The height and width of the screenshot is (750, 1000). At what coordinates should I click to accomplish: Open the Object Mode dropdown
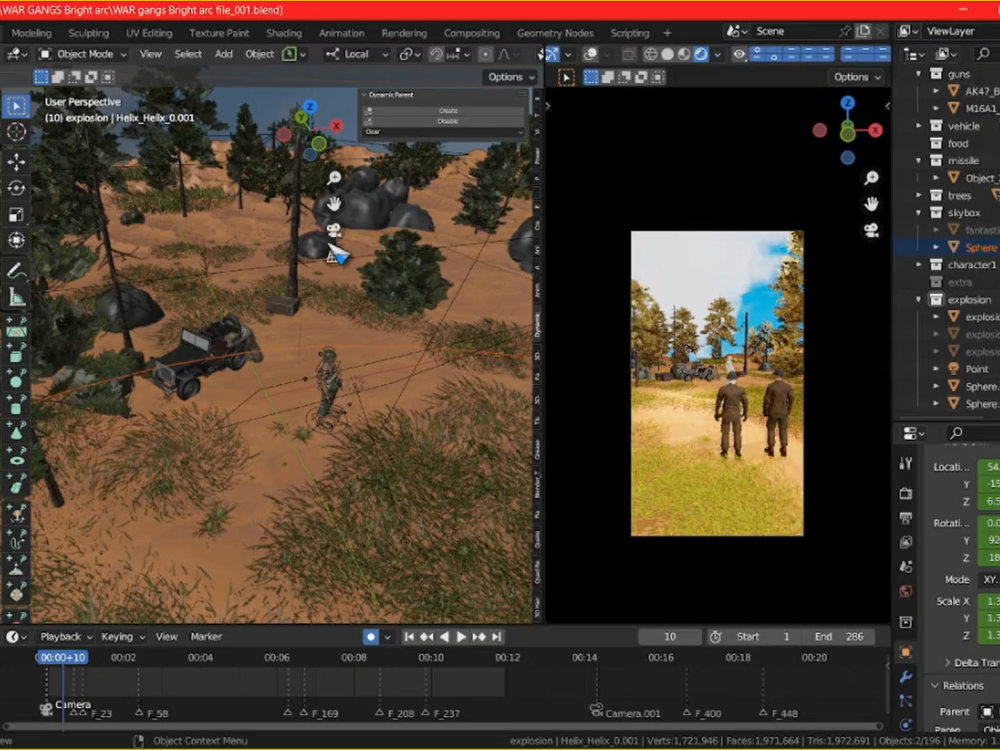pos(83,54)
